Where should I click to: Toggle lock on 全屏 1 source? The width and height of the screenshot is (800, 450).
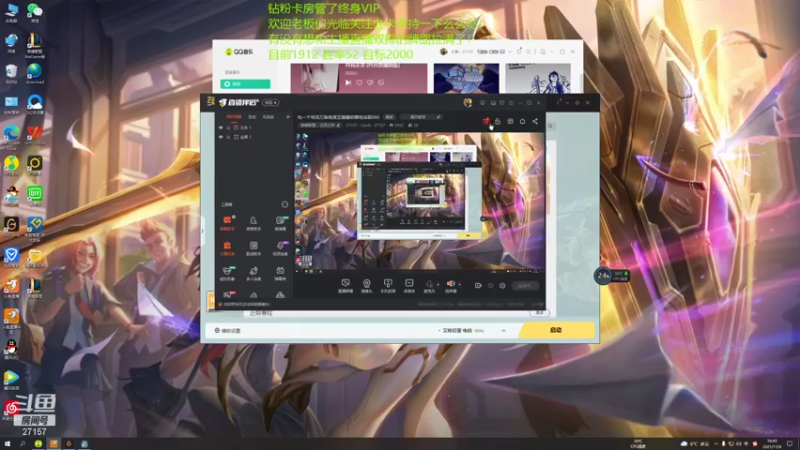[228, 137]
